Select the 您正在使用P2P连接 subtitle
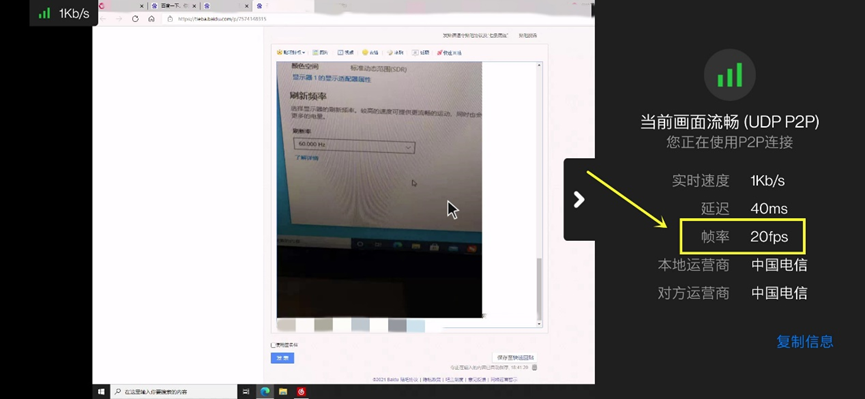 (x=729, y=142)
